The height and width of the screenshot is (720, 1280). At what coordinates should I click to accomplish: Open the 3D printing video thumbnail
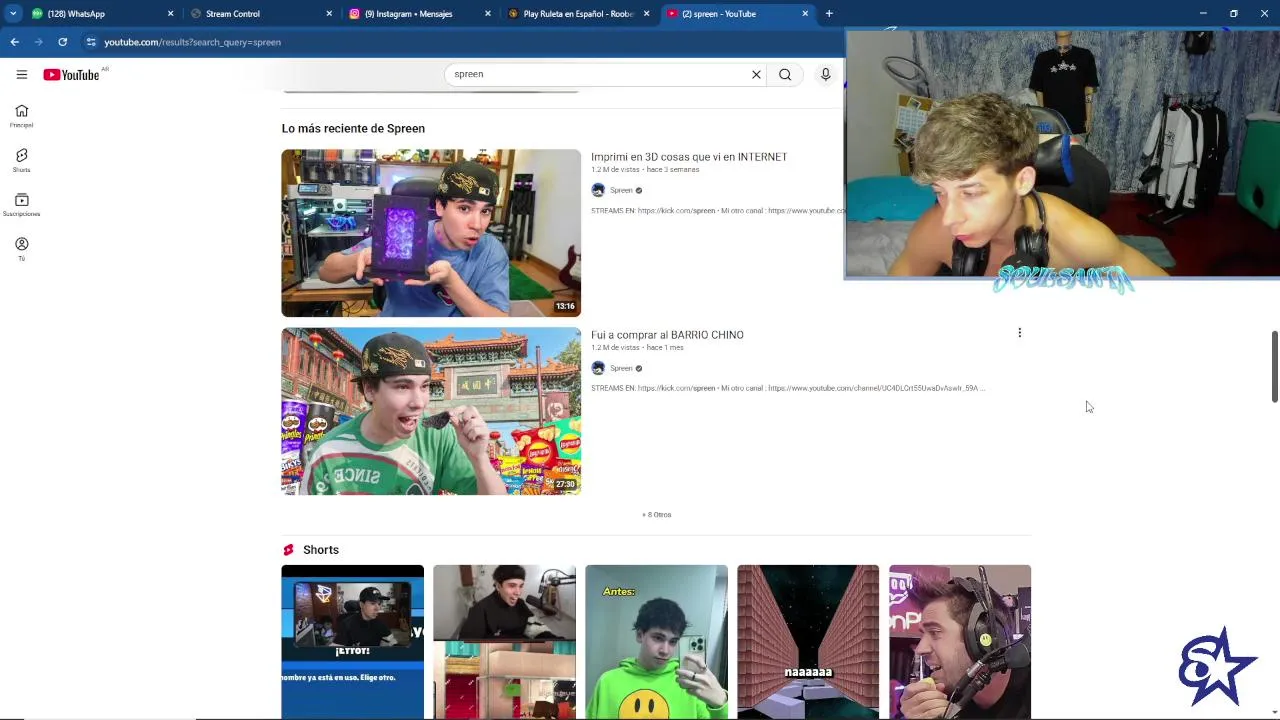coord(431,233)
